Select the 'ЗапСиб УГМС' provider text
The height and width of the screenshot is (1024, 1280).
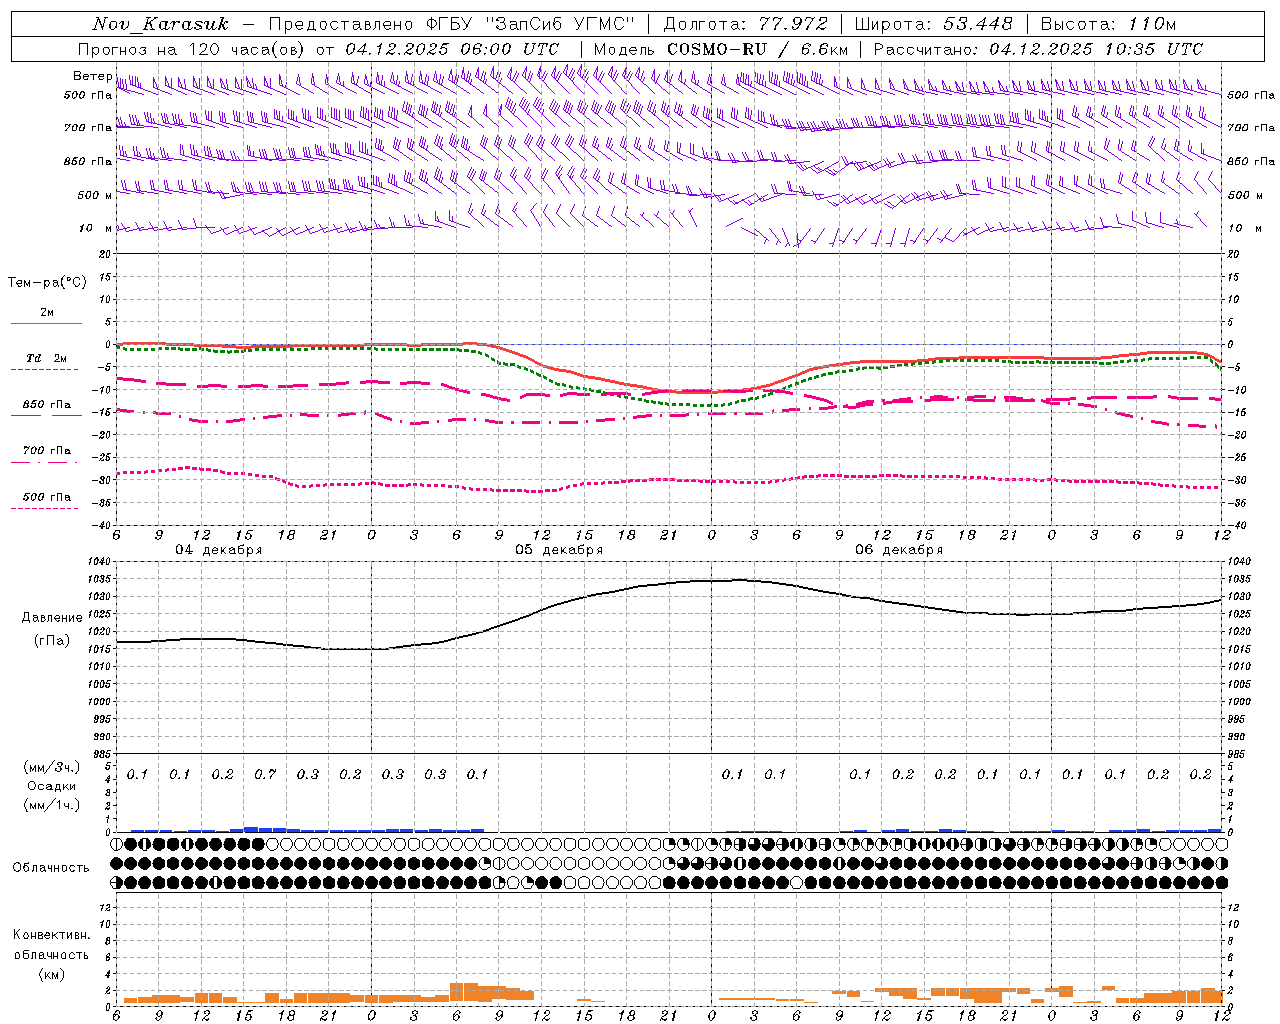[x=562, y=24]
